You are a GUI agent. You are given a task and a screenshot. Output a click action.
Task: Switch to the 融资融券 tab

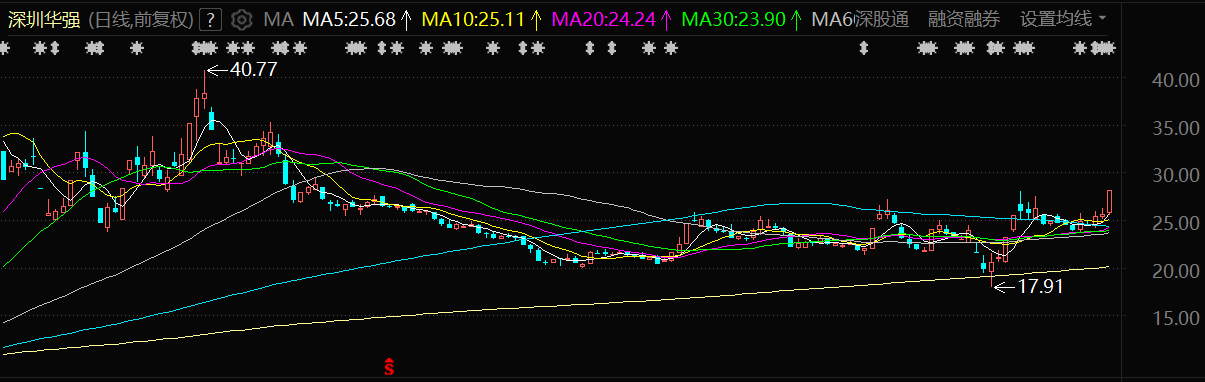click(964, 19)
